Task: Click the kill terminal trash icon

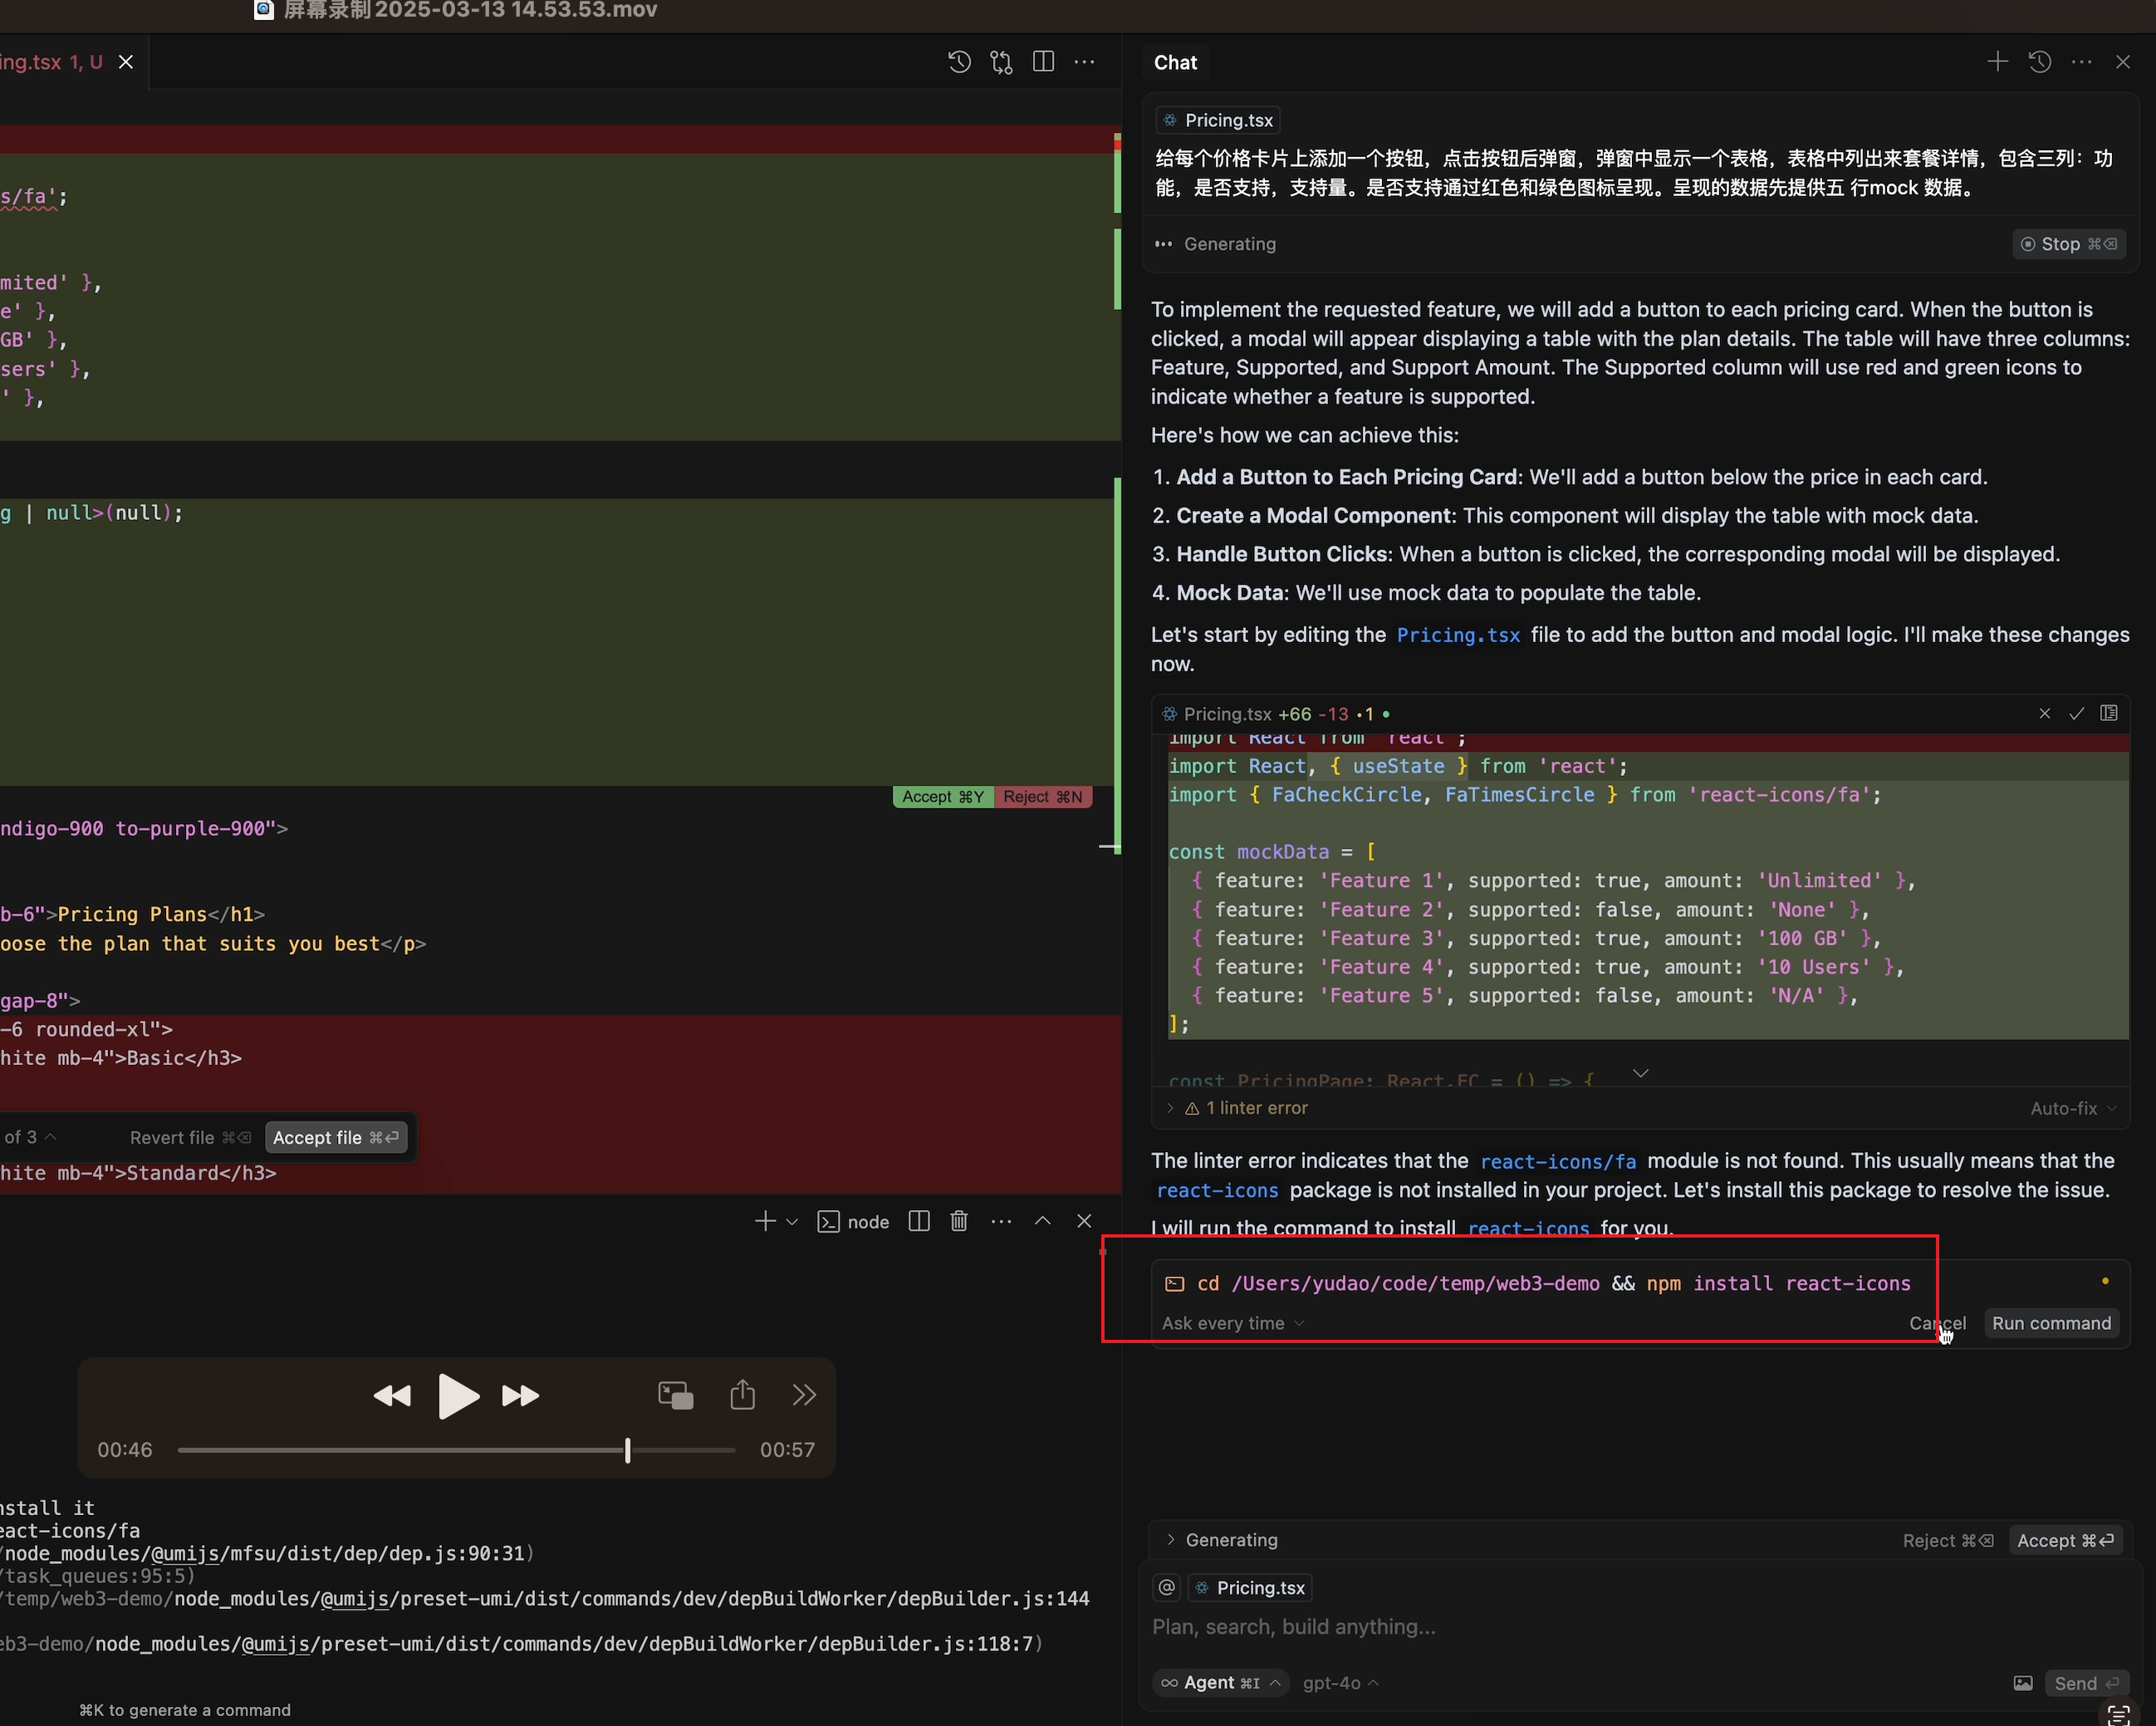Action: (x=958, y=1221)
